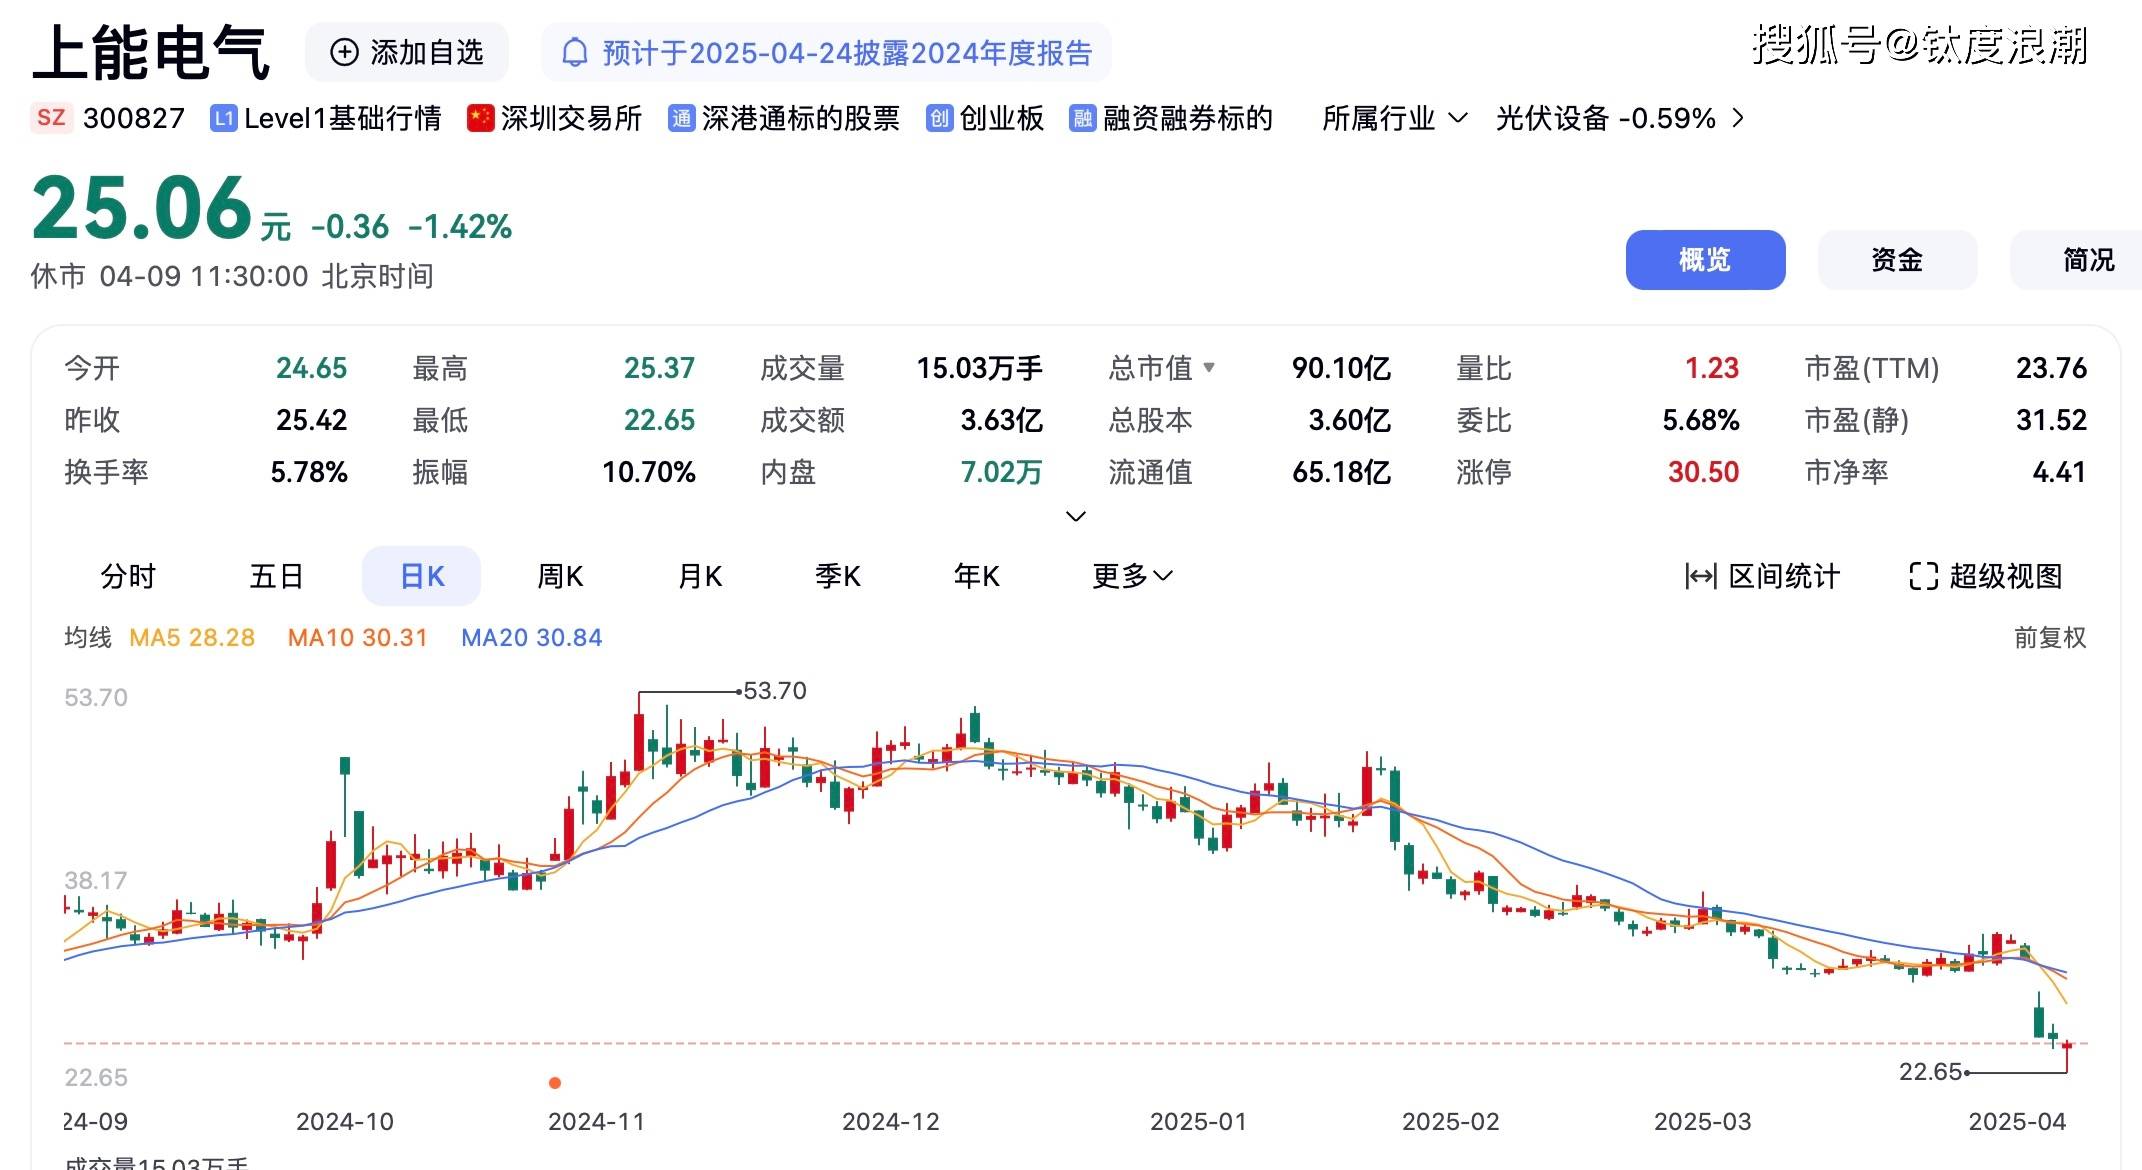The width and height of the screenshot is (2142, 1170).
Task: Open the 简况 profile tab
Action: (x=2076, y=260)
